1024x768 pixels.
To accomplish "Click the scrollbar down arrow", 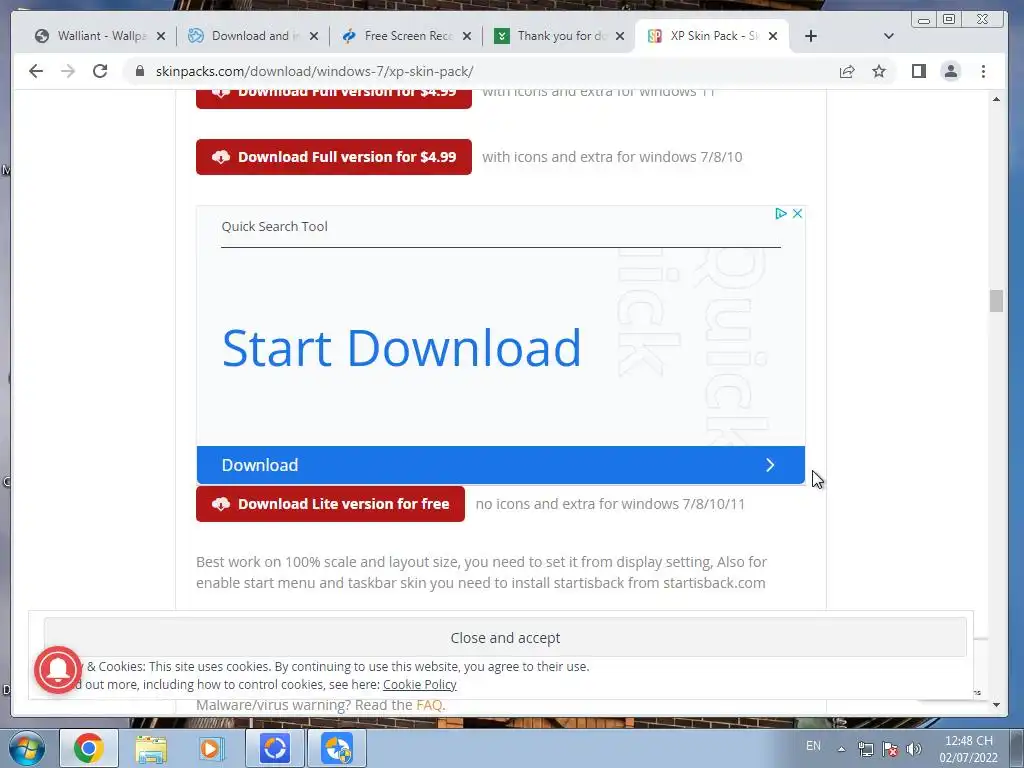I will (996, 705).
